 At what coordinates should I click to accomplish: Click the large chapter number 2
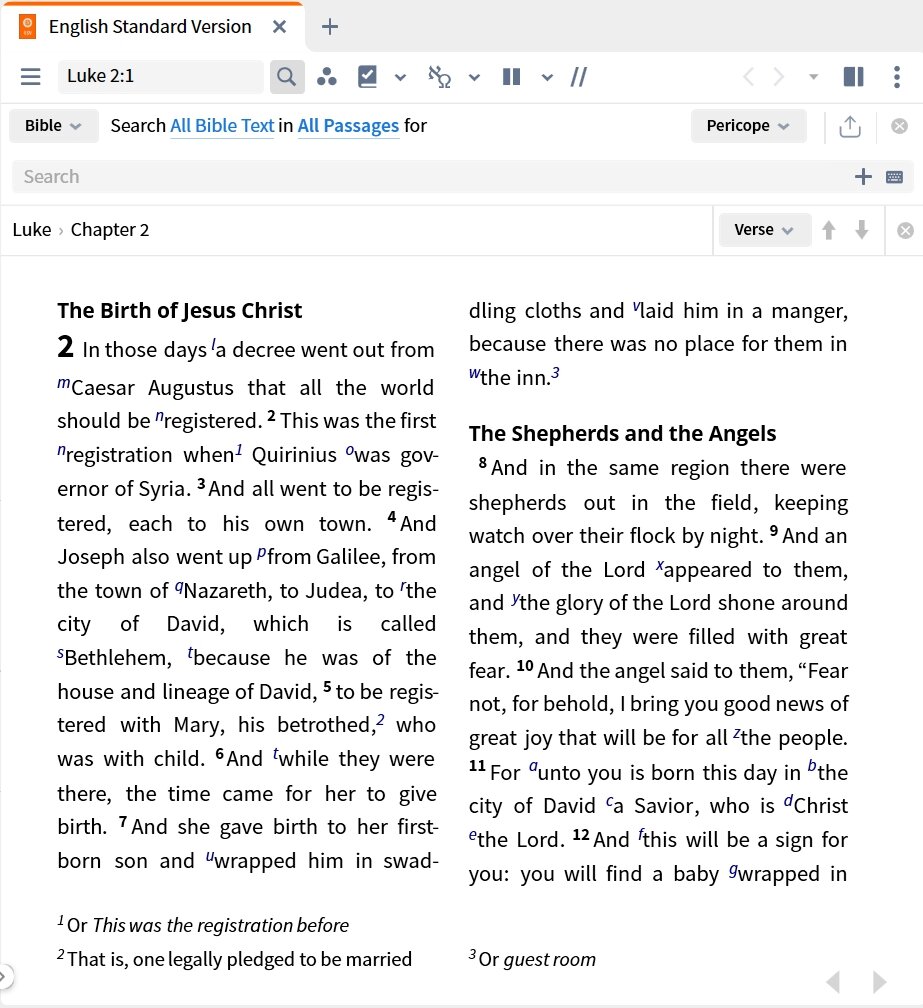[66, 346]
